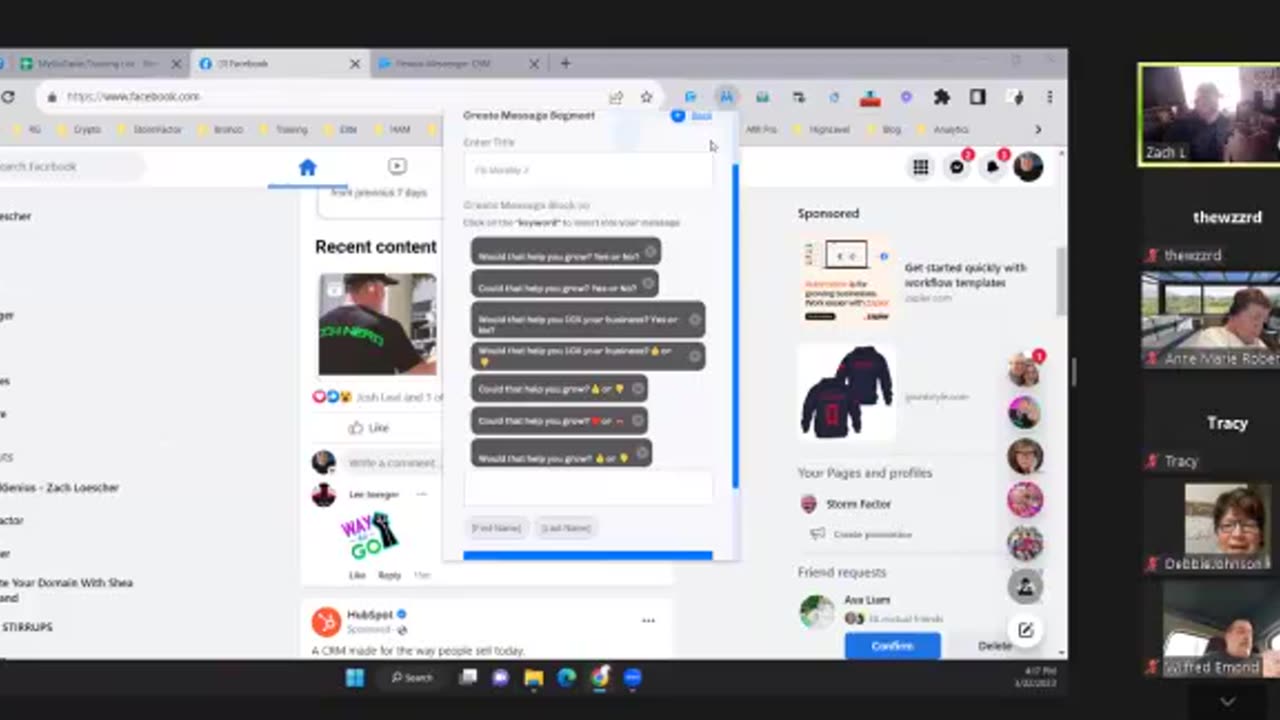Open the Crypto bookmarks folder
1280x720 pixels.
pos(80,130)
